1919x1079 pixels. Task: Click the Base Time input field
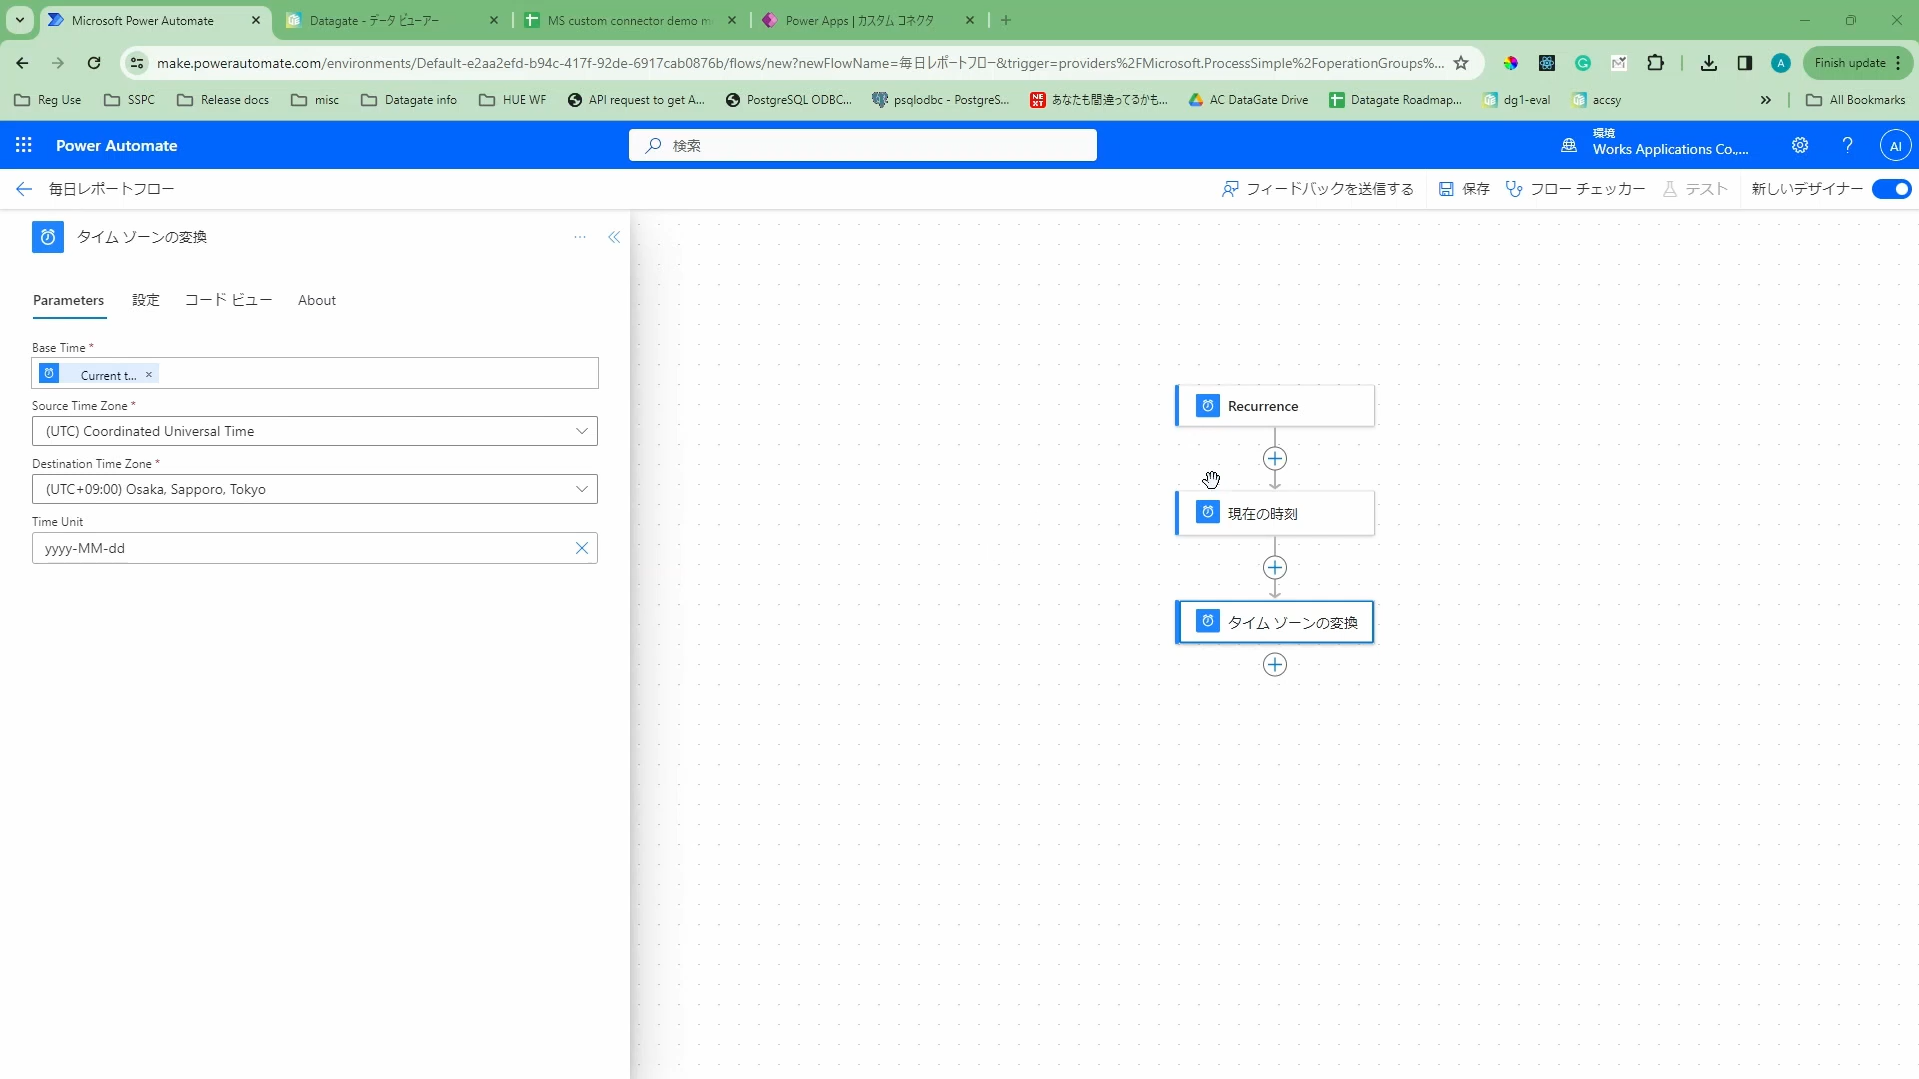(315, 373)
